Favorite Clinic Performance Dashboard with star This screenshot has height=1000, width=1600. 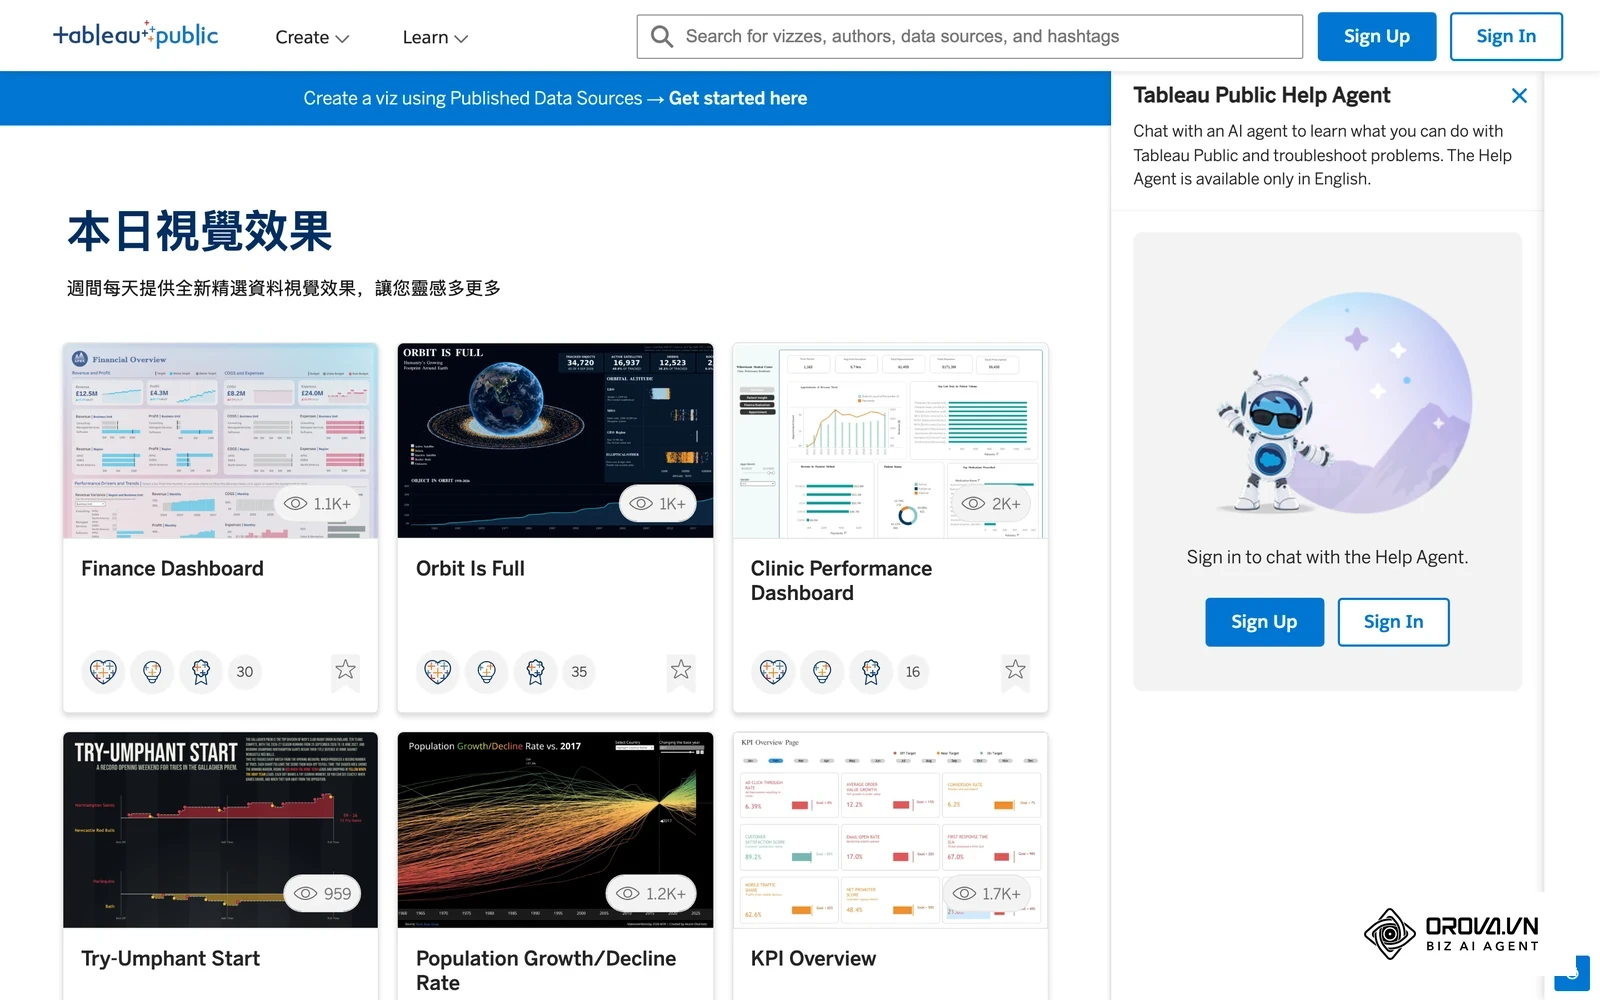[1015, 670]
